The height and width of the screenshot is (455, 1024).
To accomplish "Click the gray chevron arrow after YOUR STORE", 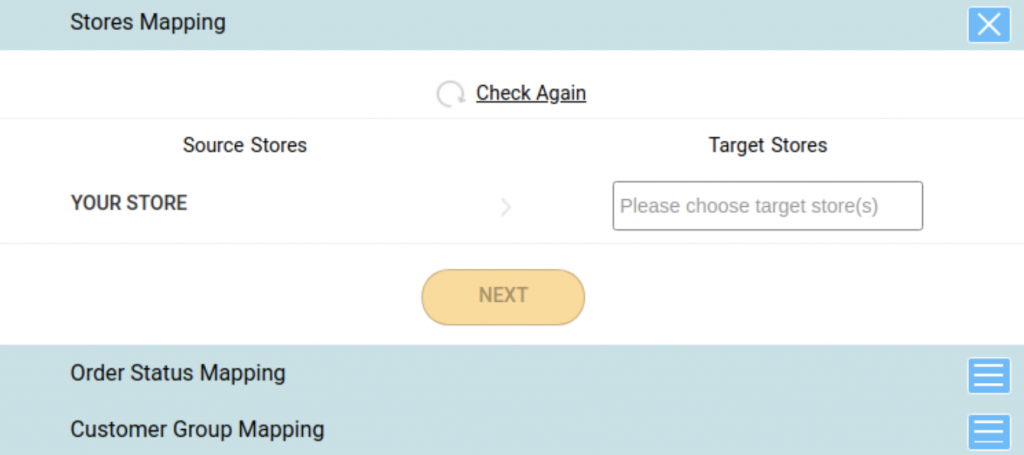I will 505,207.
